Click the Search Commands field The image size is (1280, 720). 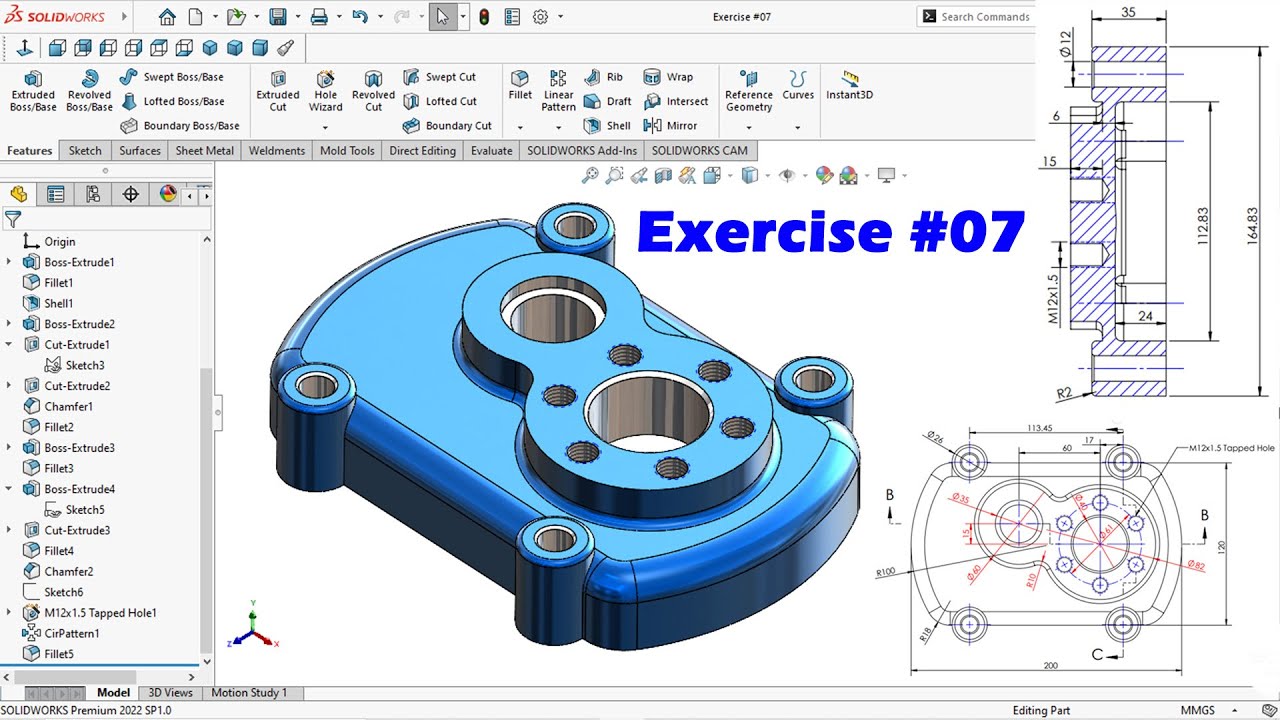click(974, 17)
